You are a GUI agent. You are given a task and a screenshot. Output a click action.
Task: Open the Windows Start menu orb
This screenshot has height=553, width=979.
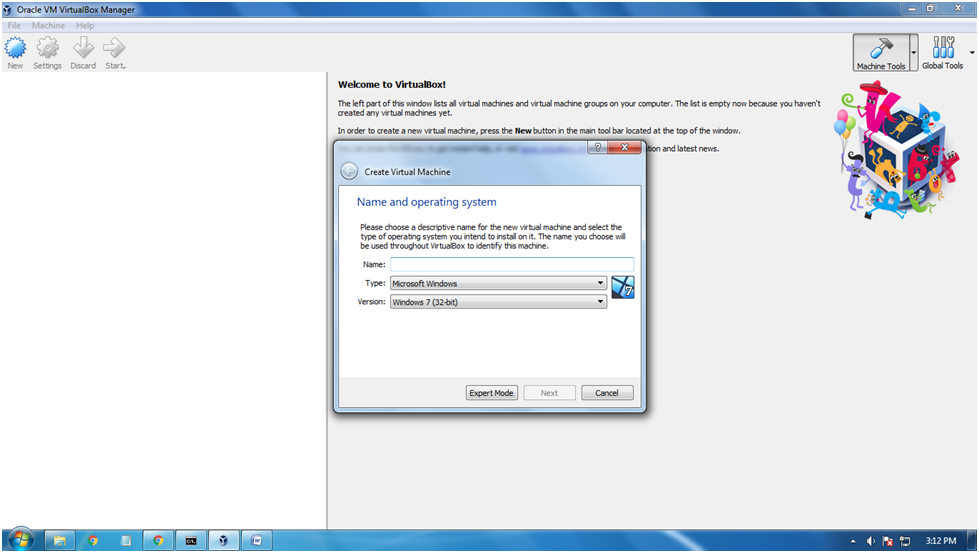21,540
